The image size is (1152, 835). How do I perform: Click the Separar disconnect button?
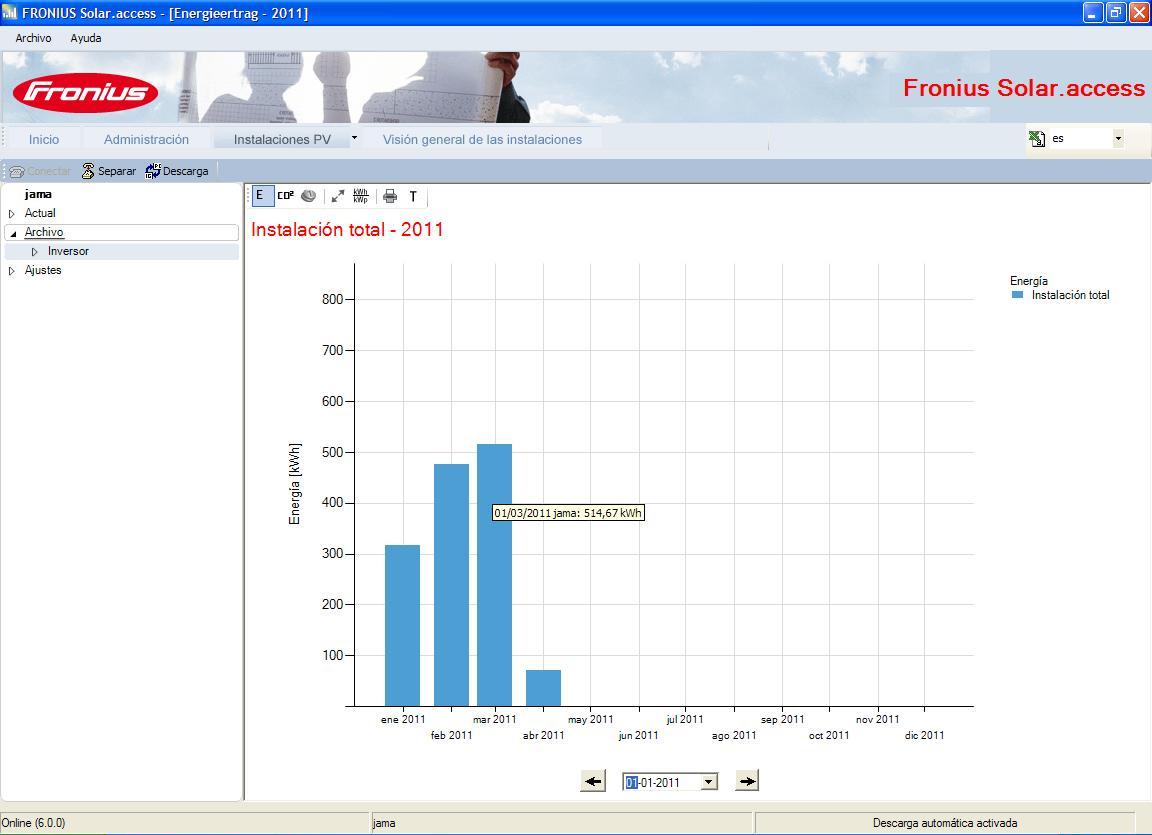109,171
